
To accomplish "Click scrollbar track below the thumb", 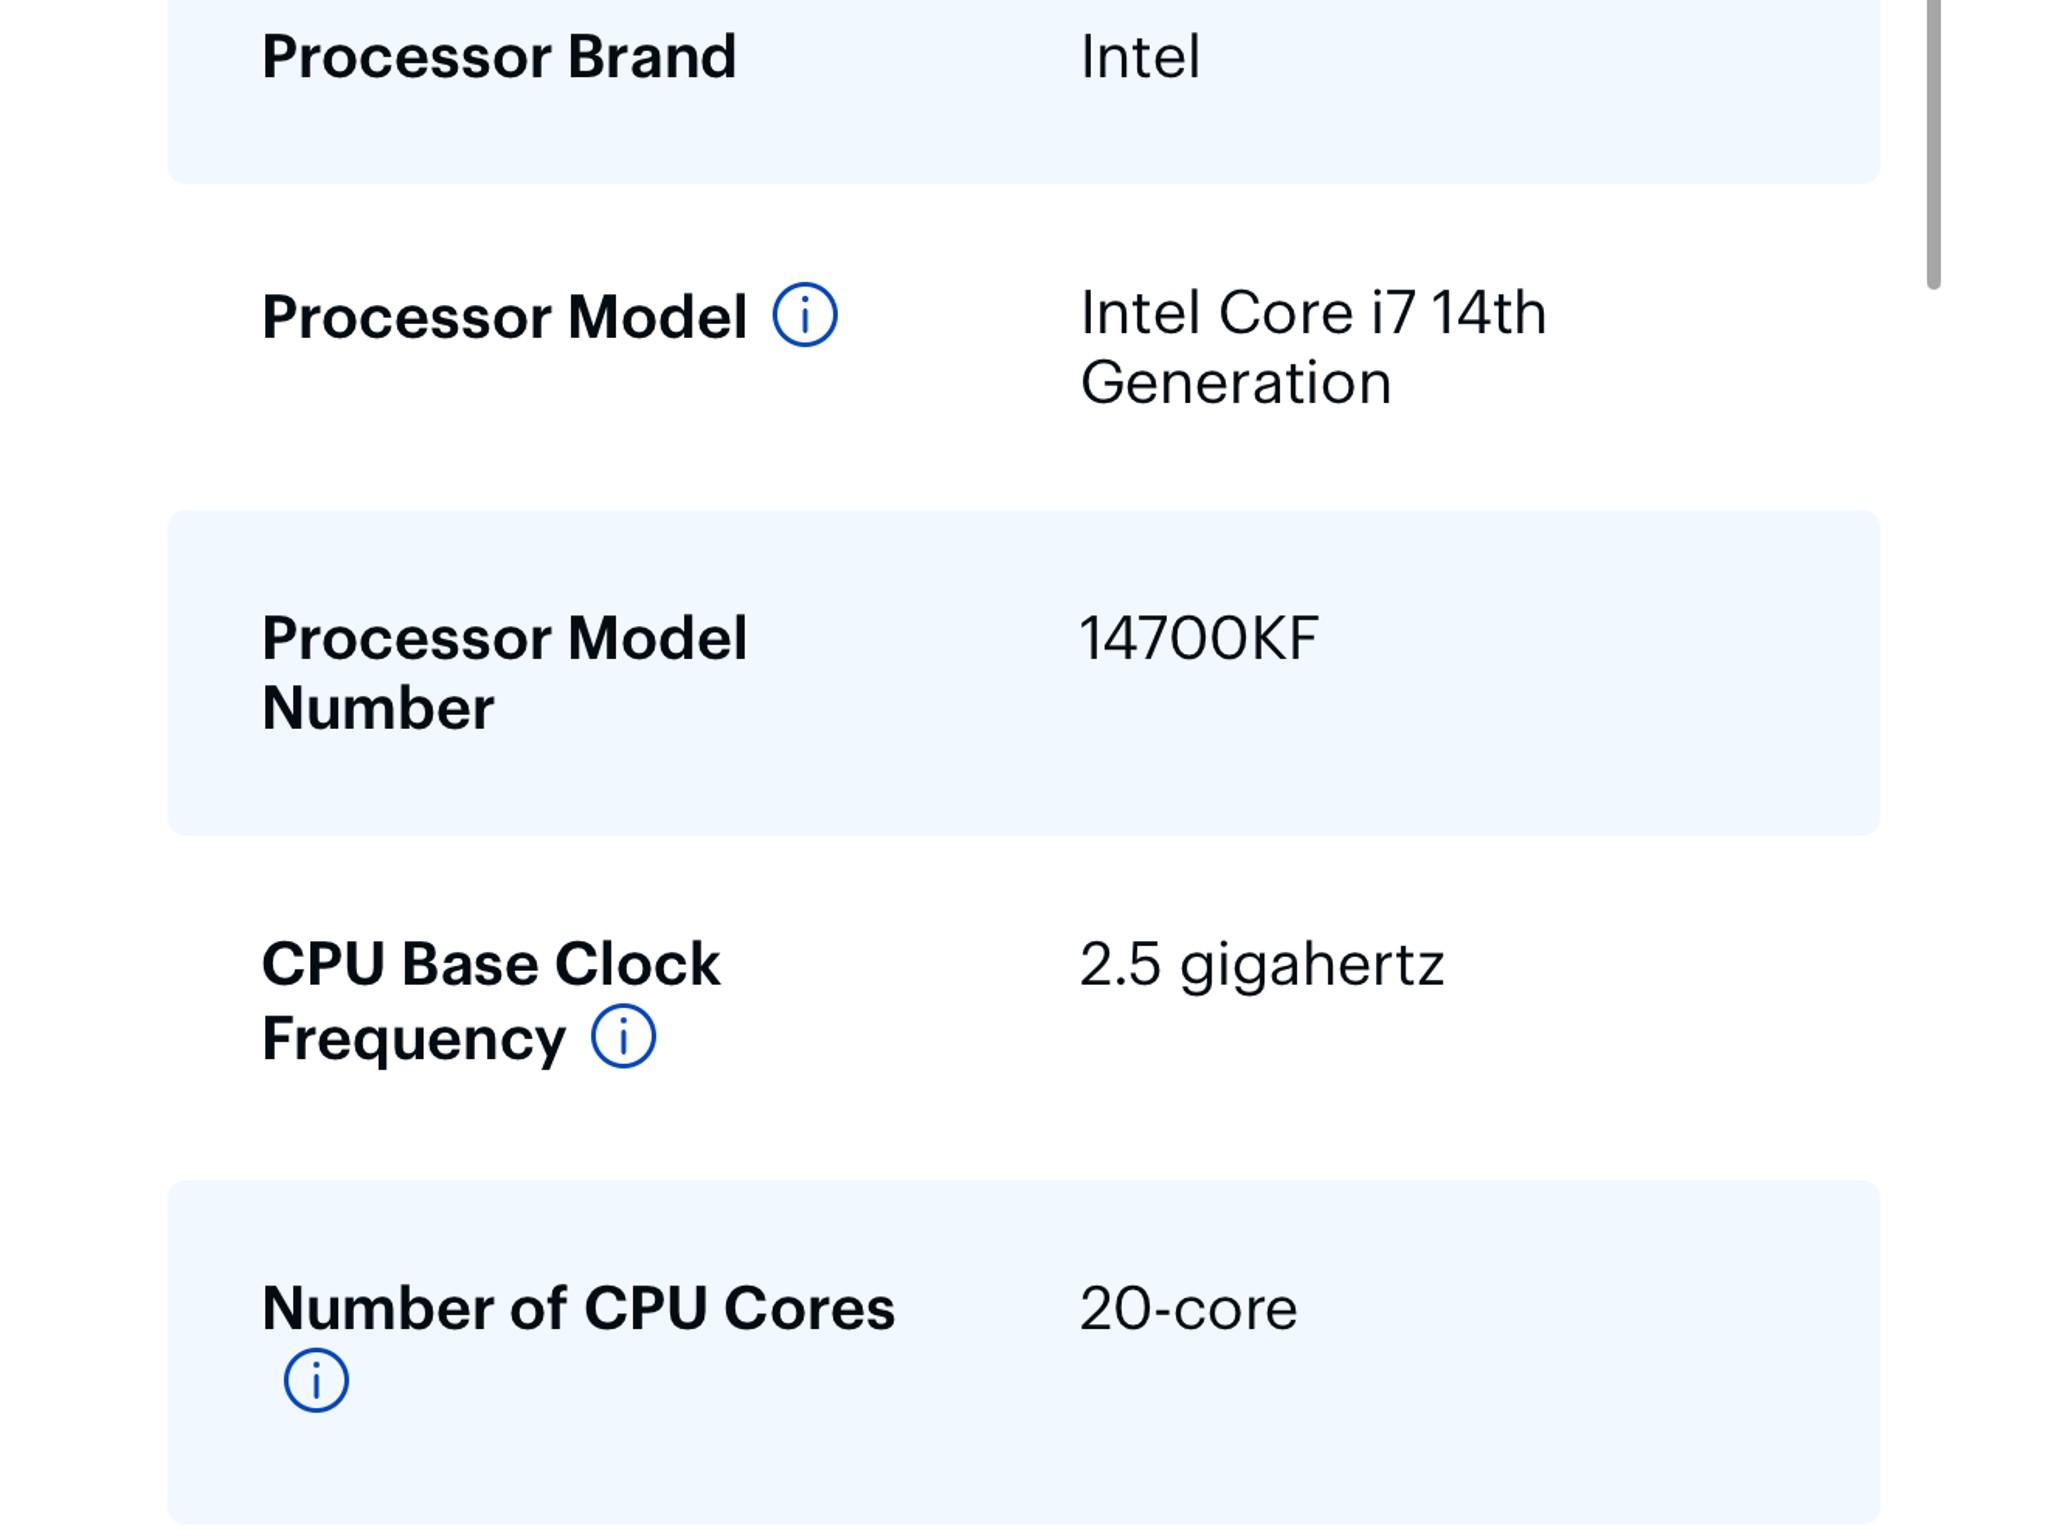I will [x=1933, y=900].
